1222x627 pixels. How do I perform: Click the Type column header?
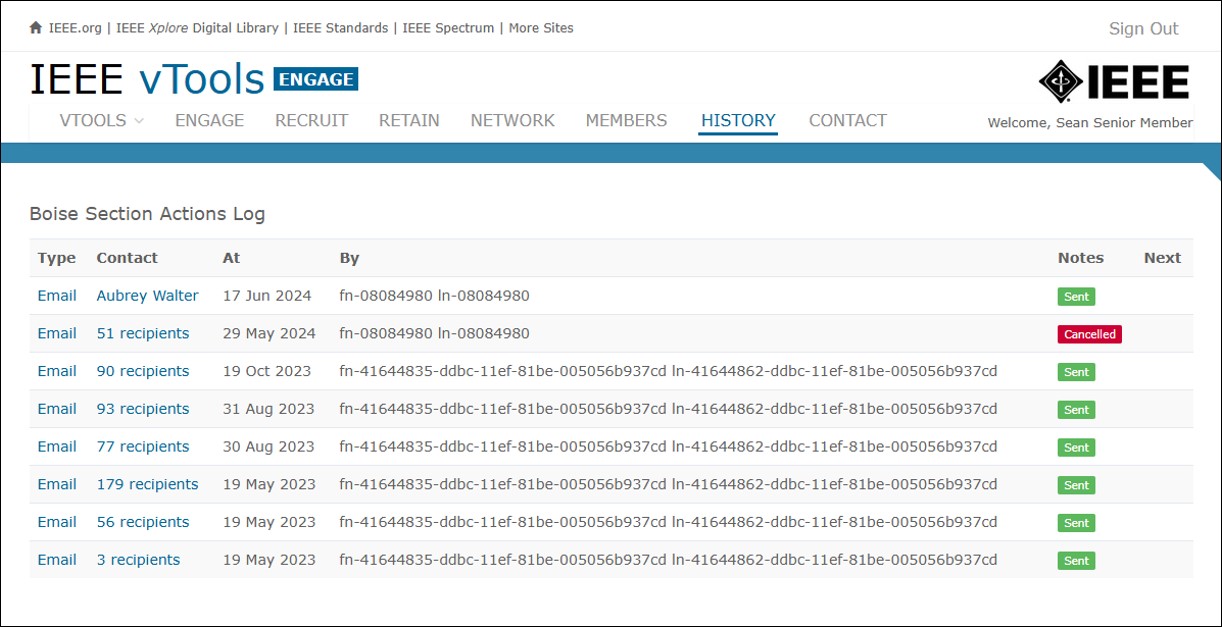pyautogui.click(x=57, y=258)
